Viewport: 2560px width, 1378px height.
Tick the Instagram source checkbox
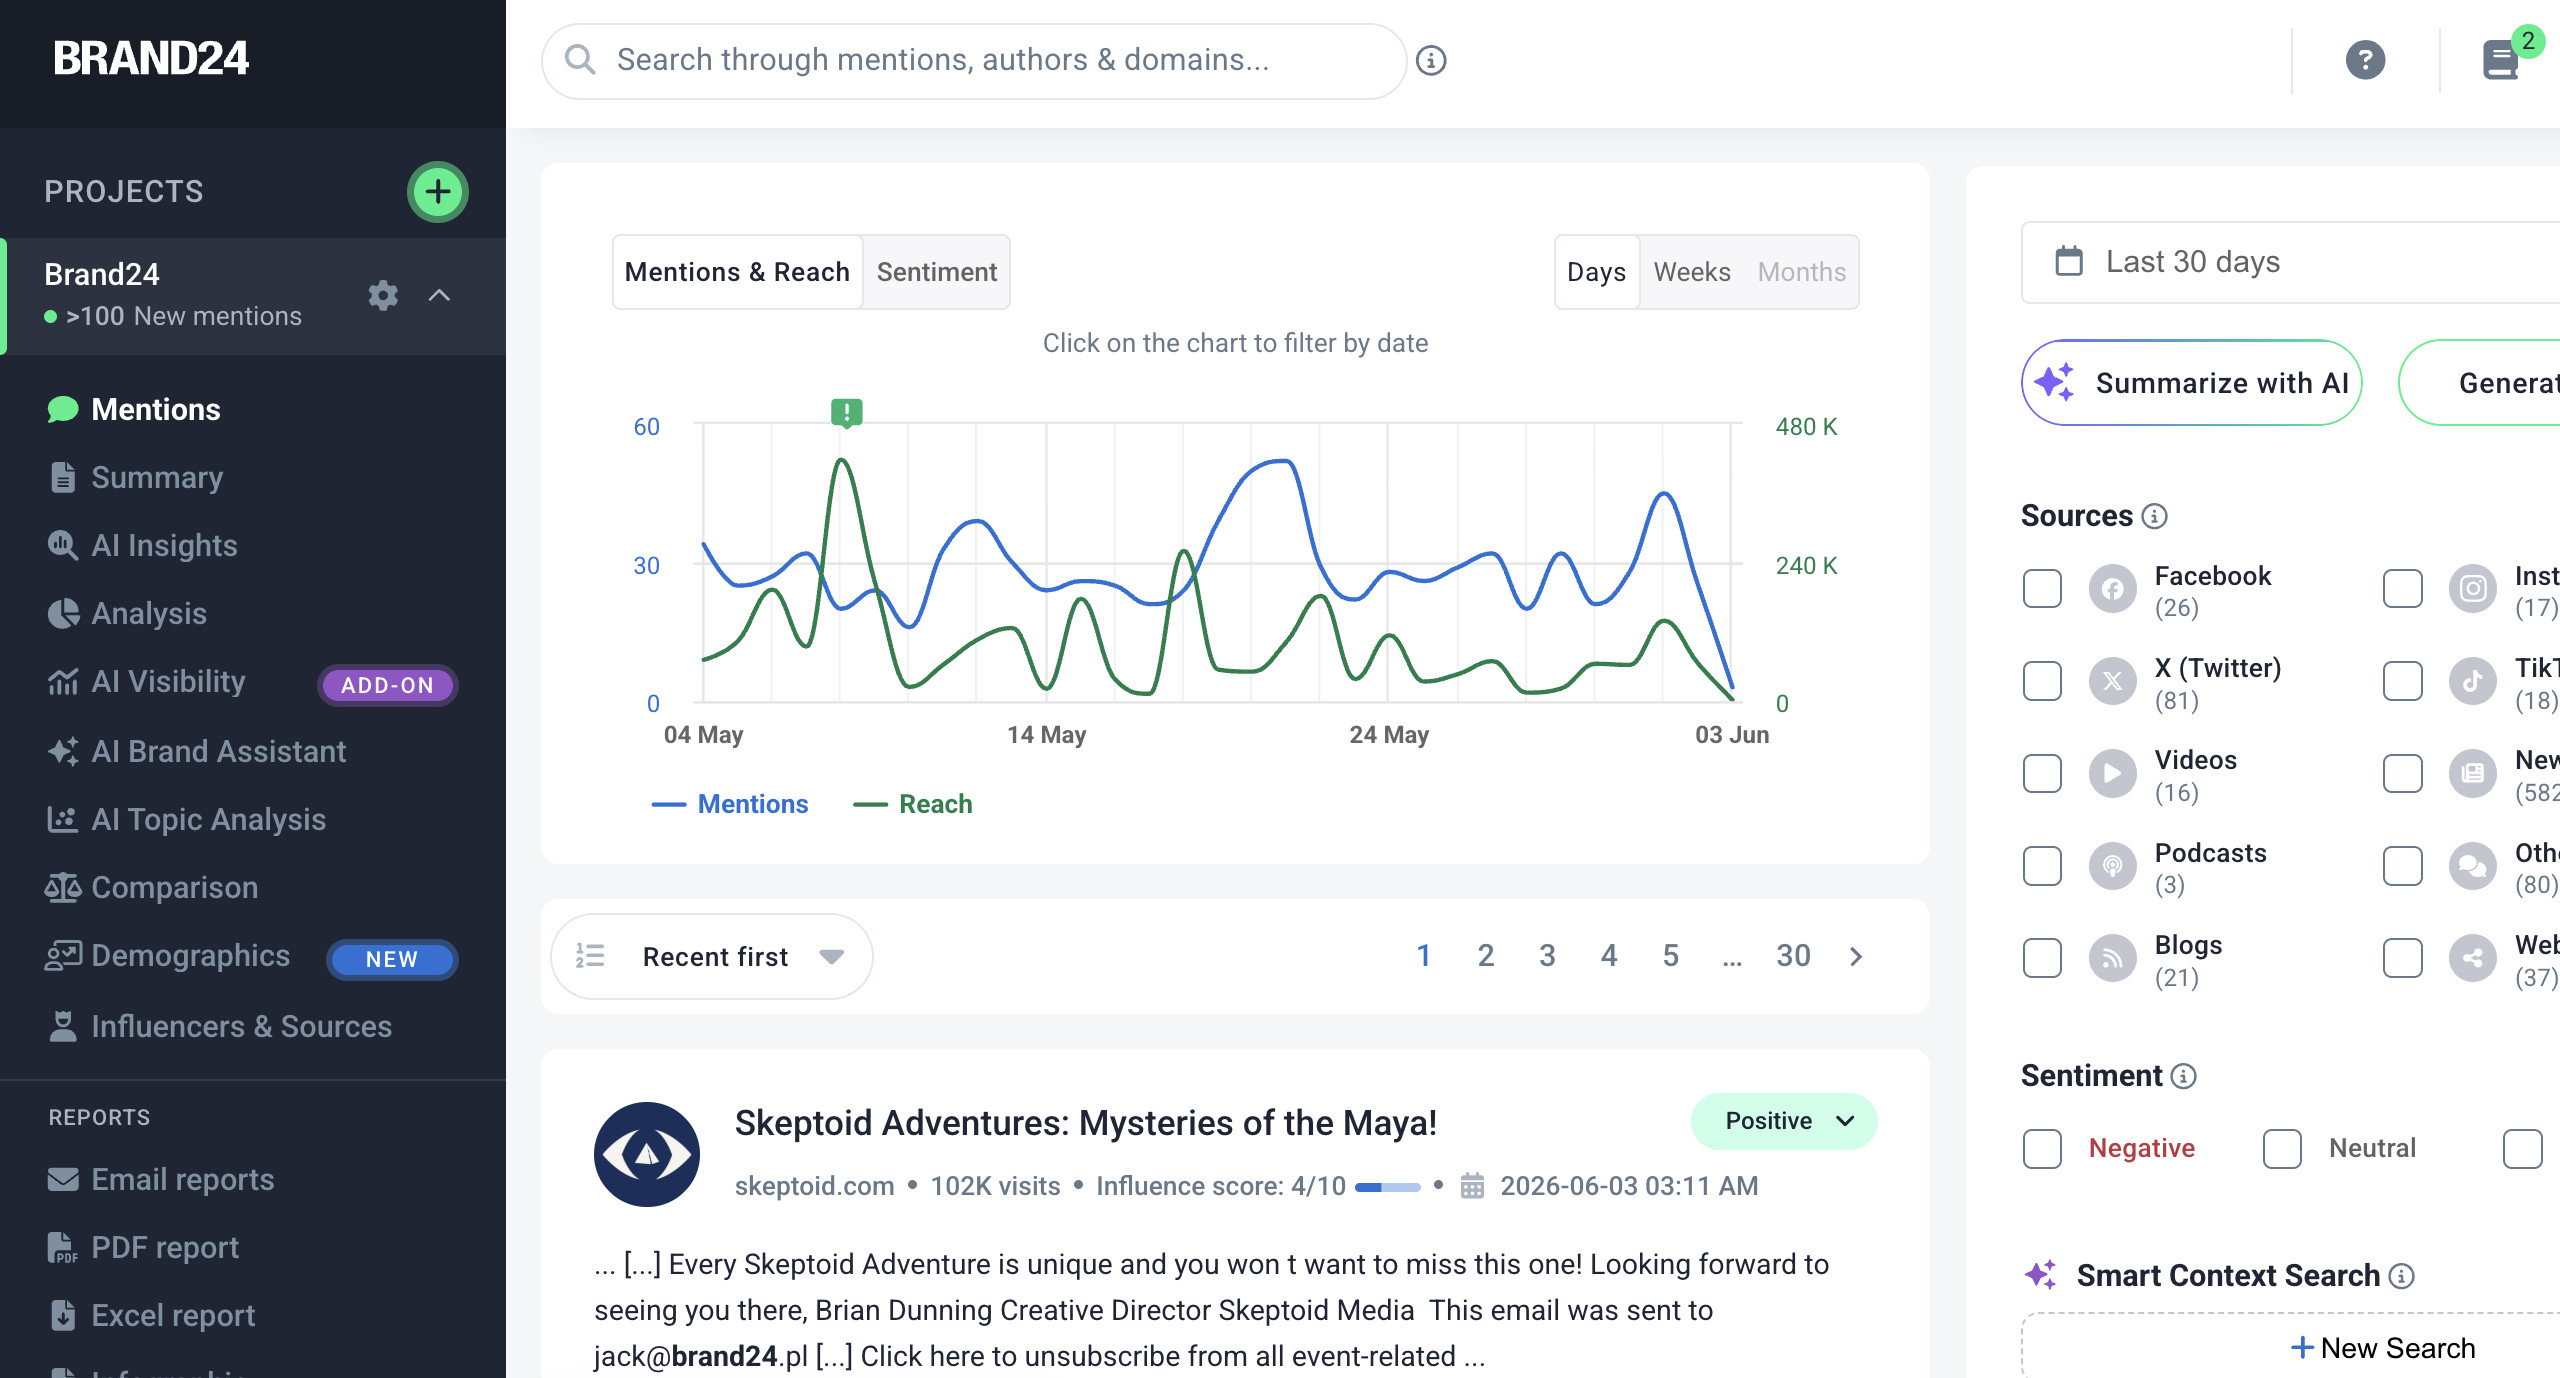(x=2402, y=590)
